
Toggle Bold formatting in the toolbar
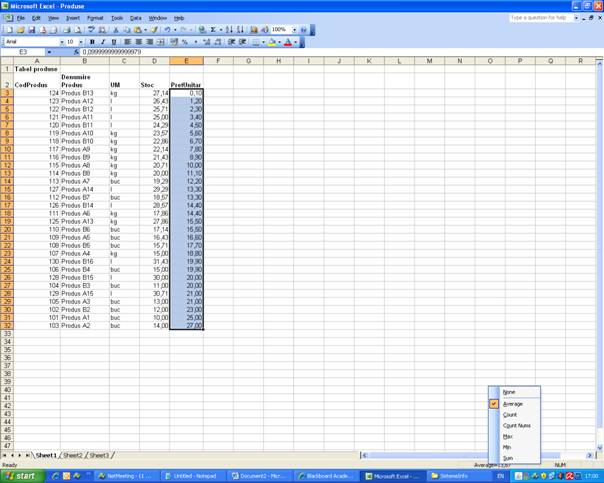(x=92, y=42)
